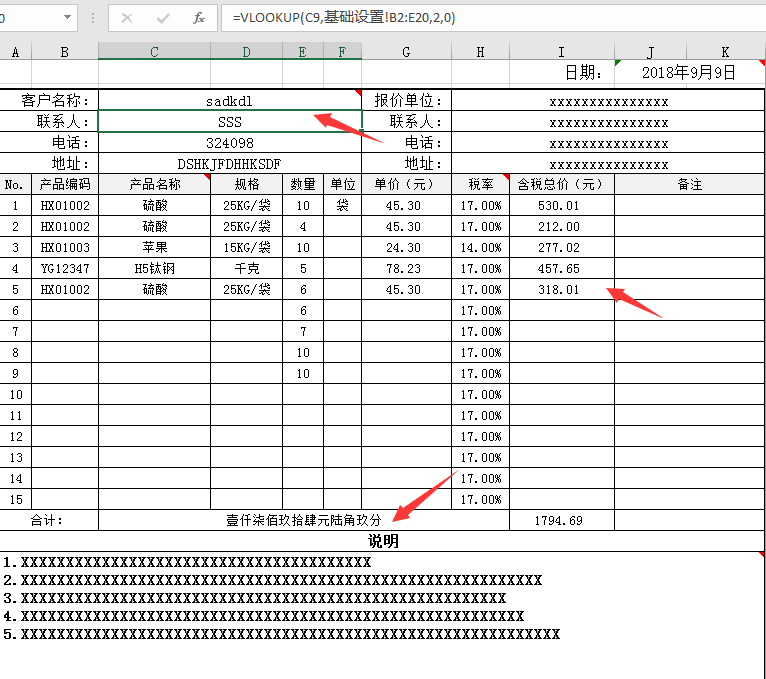Viewport: 766px width, 679px height.
Task: Select the H5钛钢 product name cell
Action: [154, 269]
